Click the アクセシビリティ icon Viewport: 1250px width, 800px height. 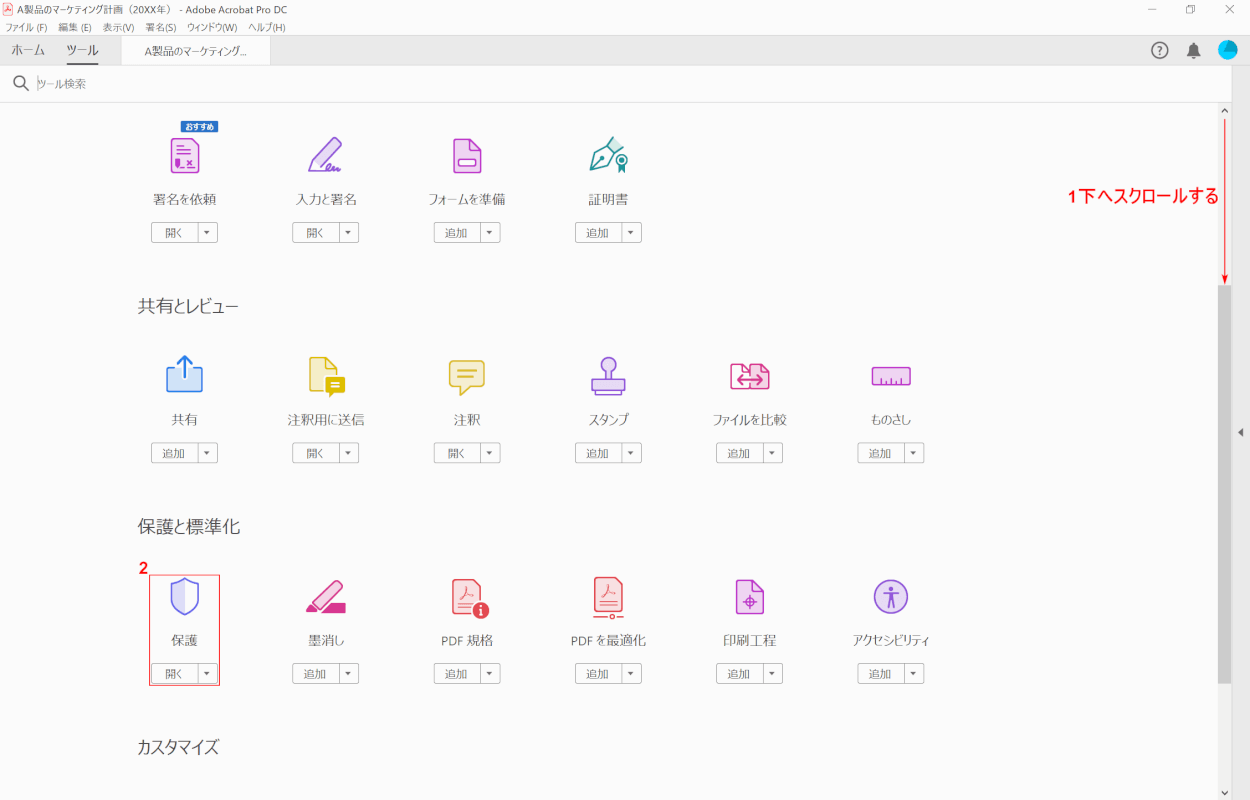(x=890, y=597)
